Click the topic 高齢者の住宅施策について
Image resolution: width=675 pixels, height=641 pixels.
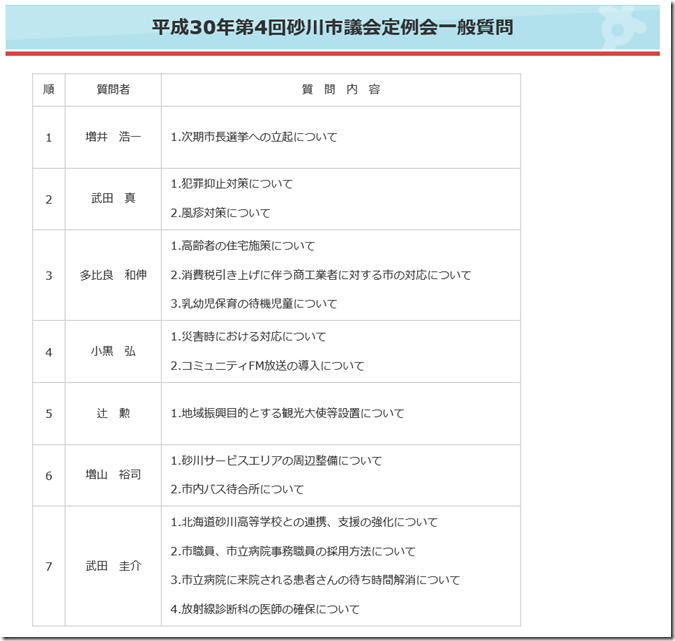[x=242, y=246]
